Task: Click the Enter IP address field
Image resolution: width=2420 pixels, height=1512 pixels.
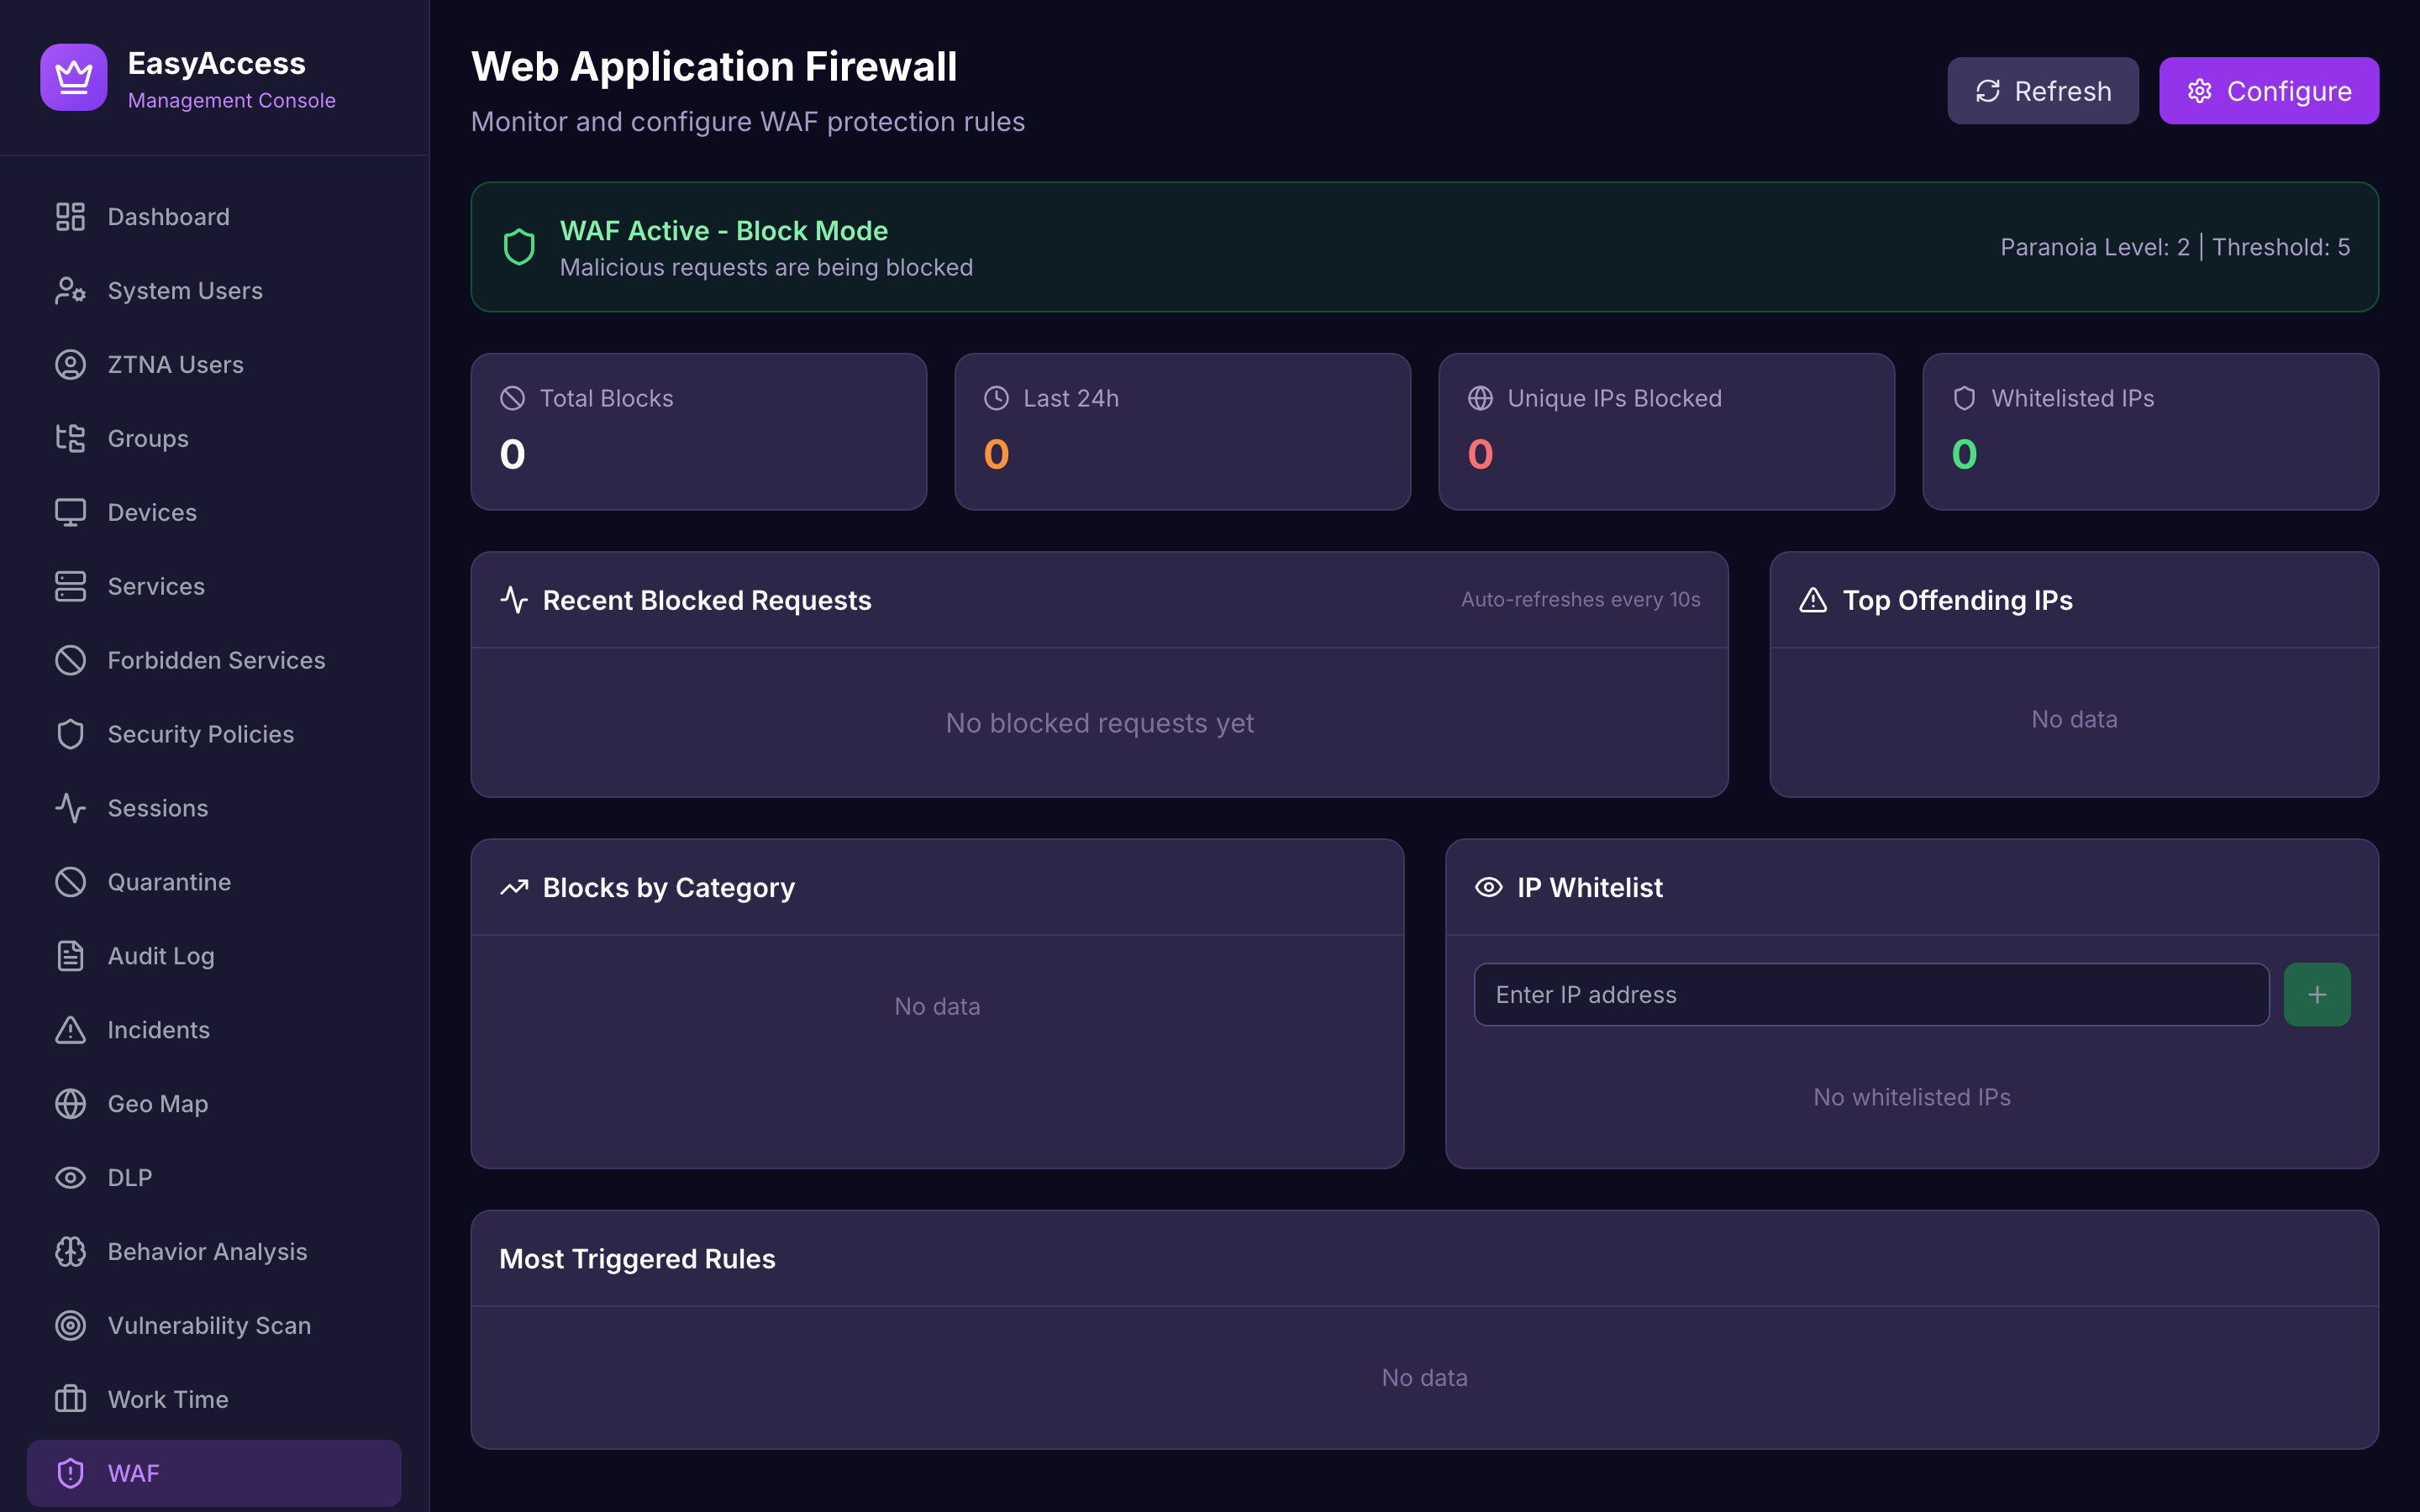Action: pyautogui.click(x=1870, y=993)
